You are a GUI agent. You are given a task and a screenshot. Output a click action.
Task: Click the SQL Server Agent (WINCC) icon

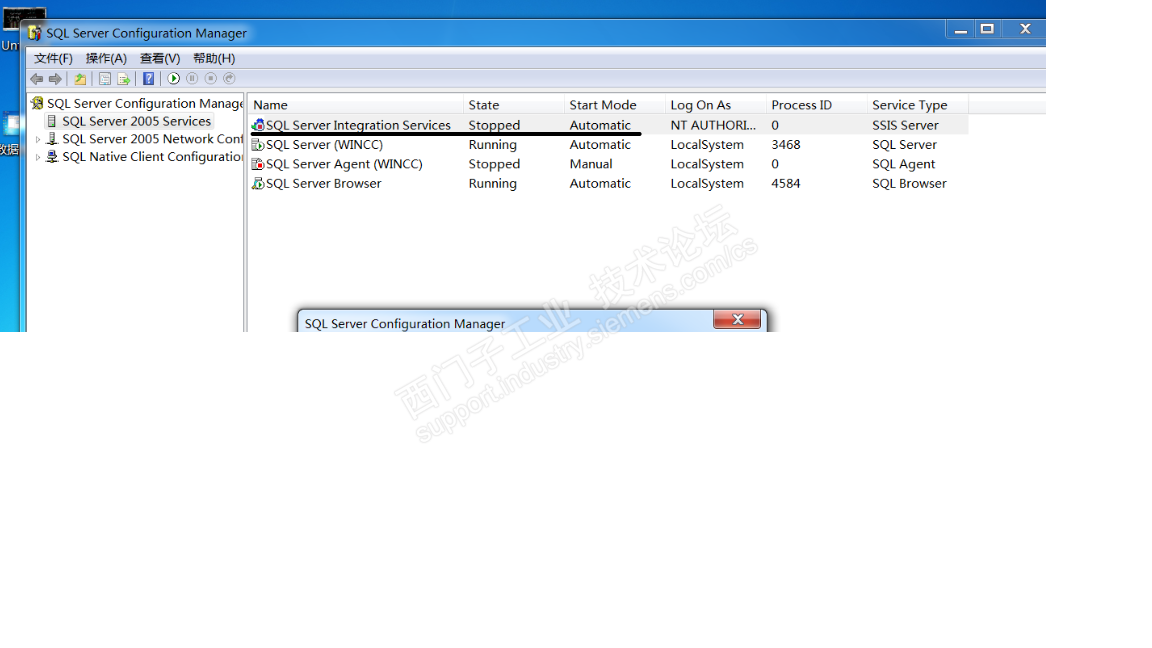pos(258,165)
